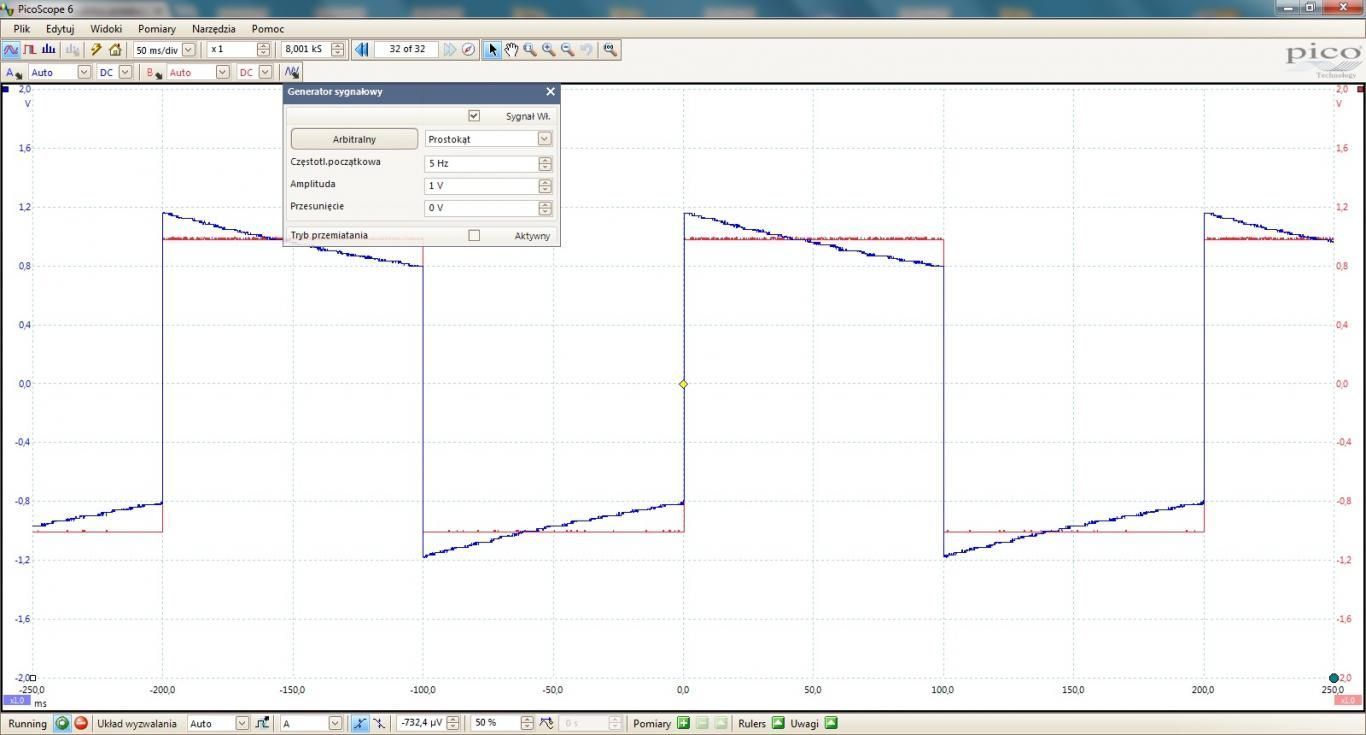The width and height of the screenshot is (1366, 735).
Task: Select the Zoom-in tool
Action: pyautogui.click(x=549, y=49)
